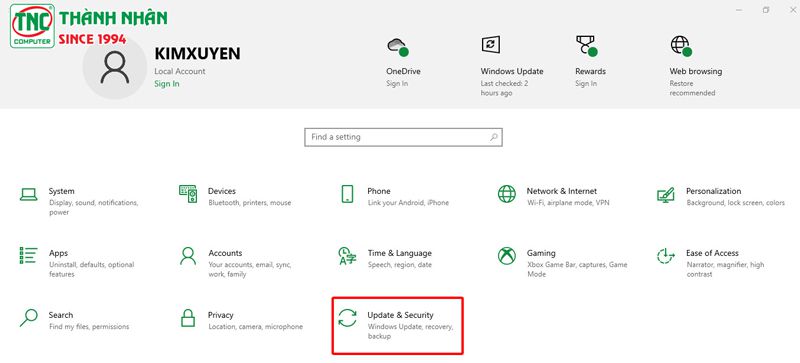Viewport: 800px width, 363px height.
Task: Click the Apps list icon
Action: click(x=29, y=256)
